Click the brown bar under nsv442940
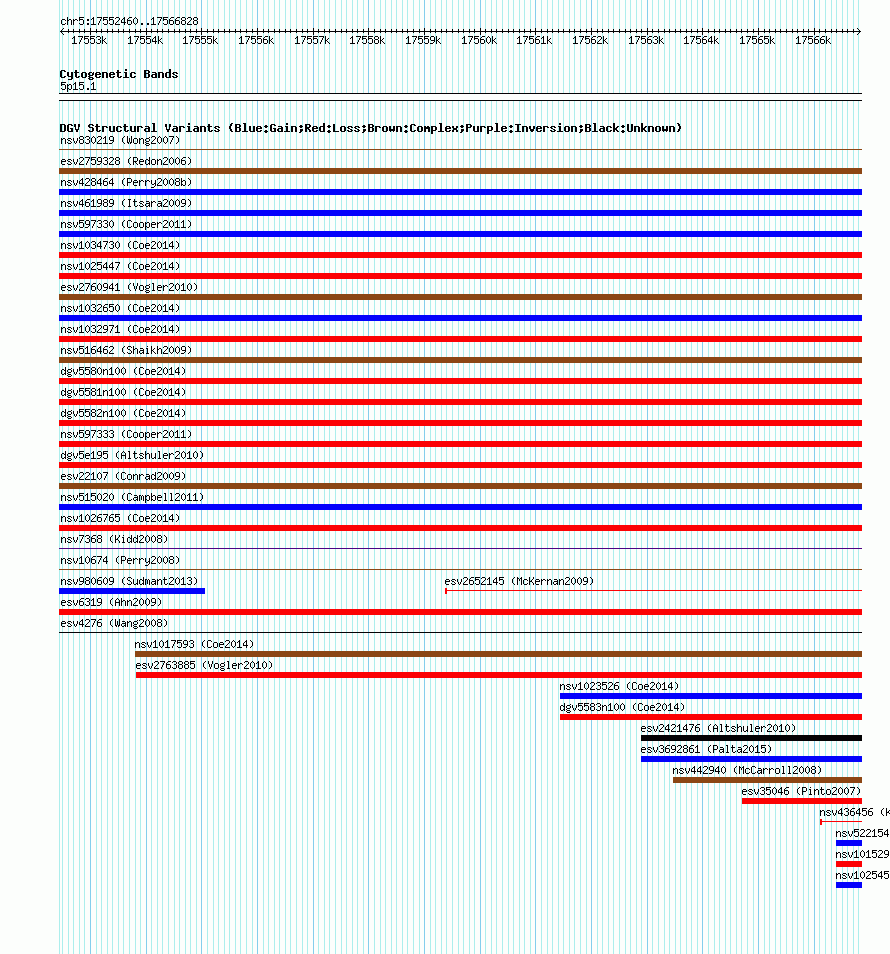This screenshot has height=954, width=890. click(767, 780)
